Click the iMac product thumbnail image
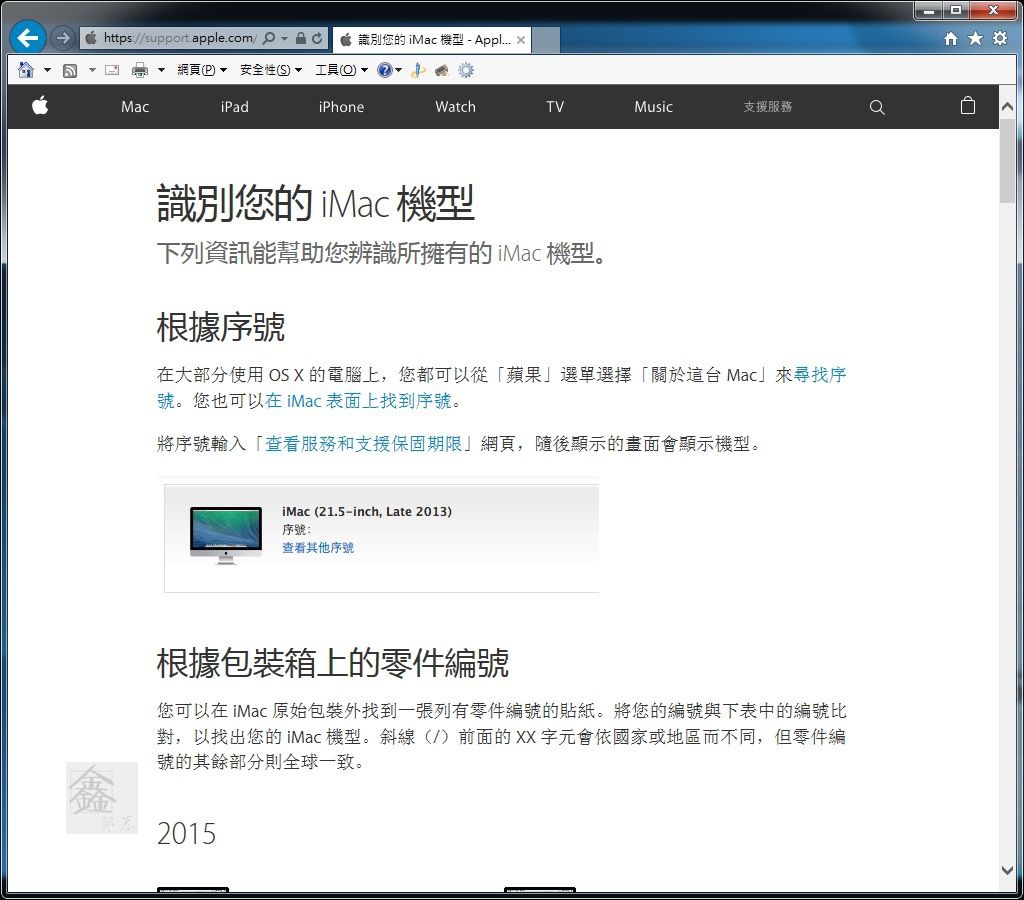 point(226,536)
